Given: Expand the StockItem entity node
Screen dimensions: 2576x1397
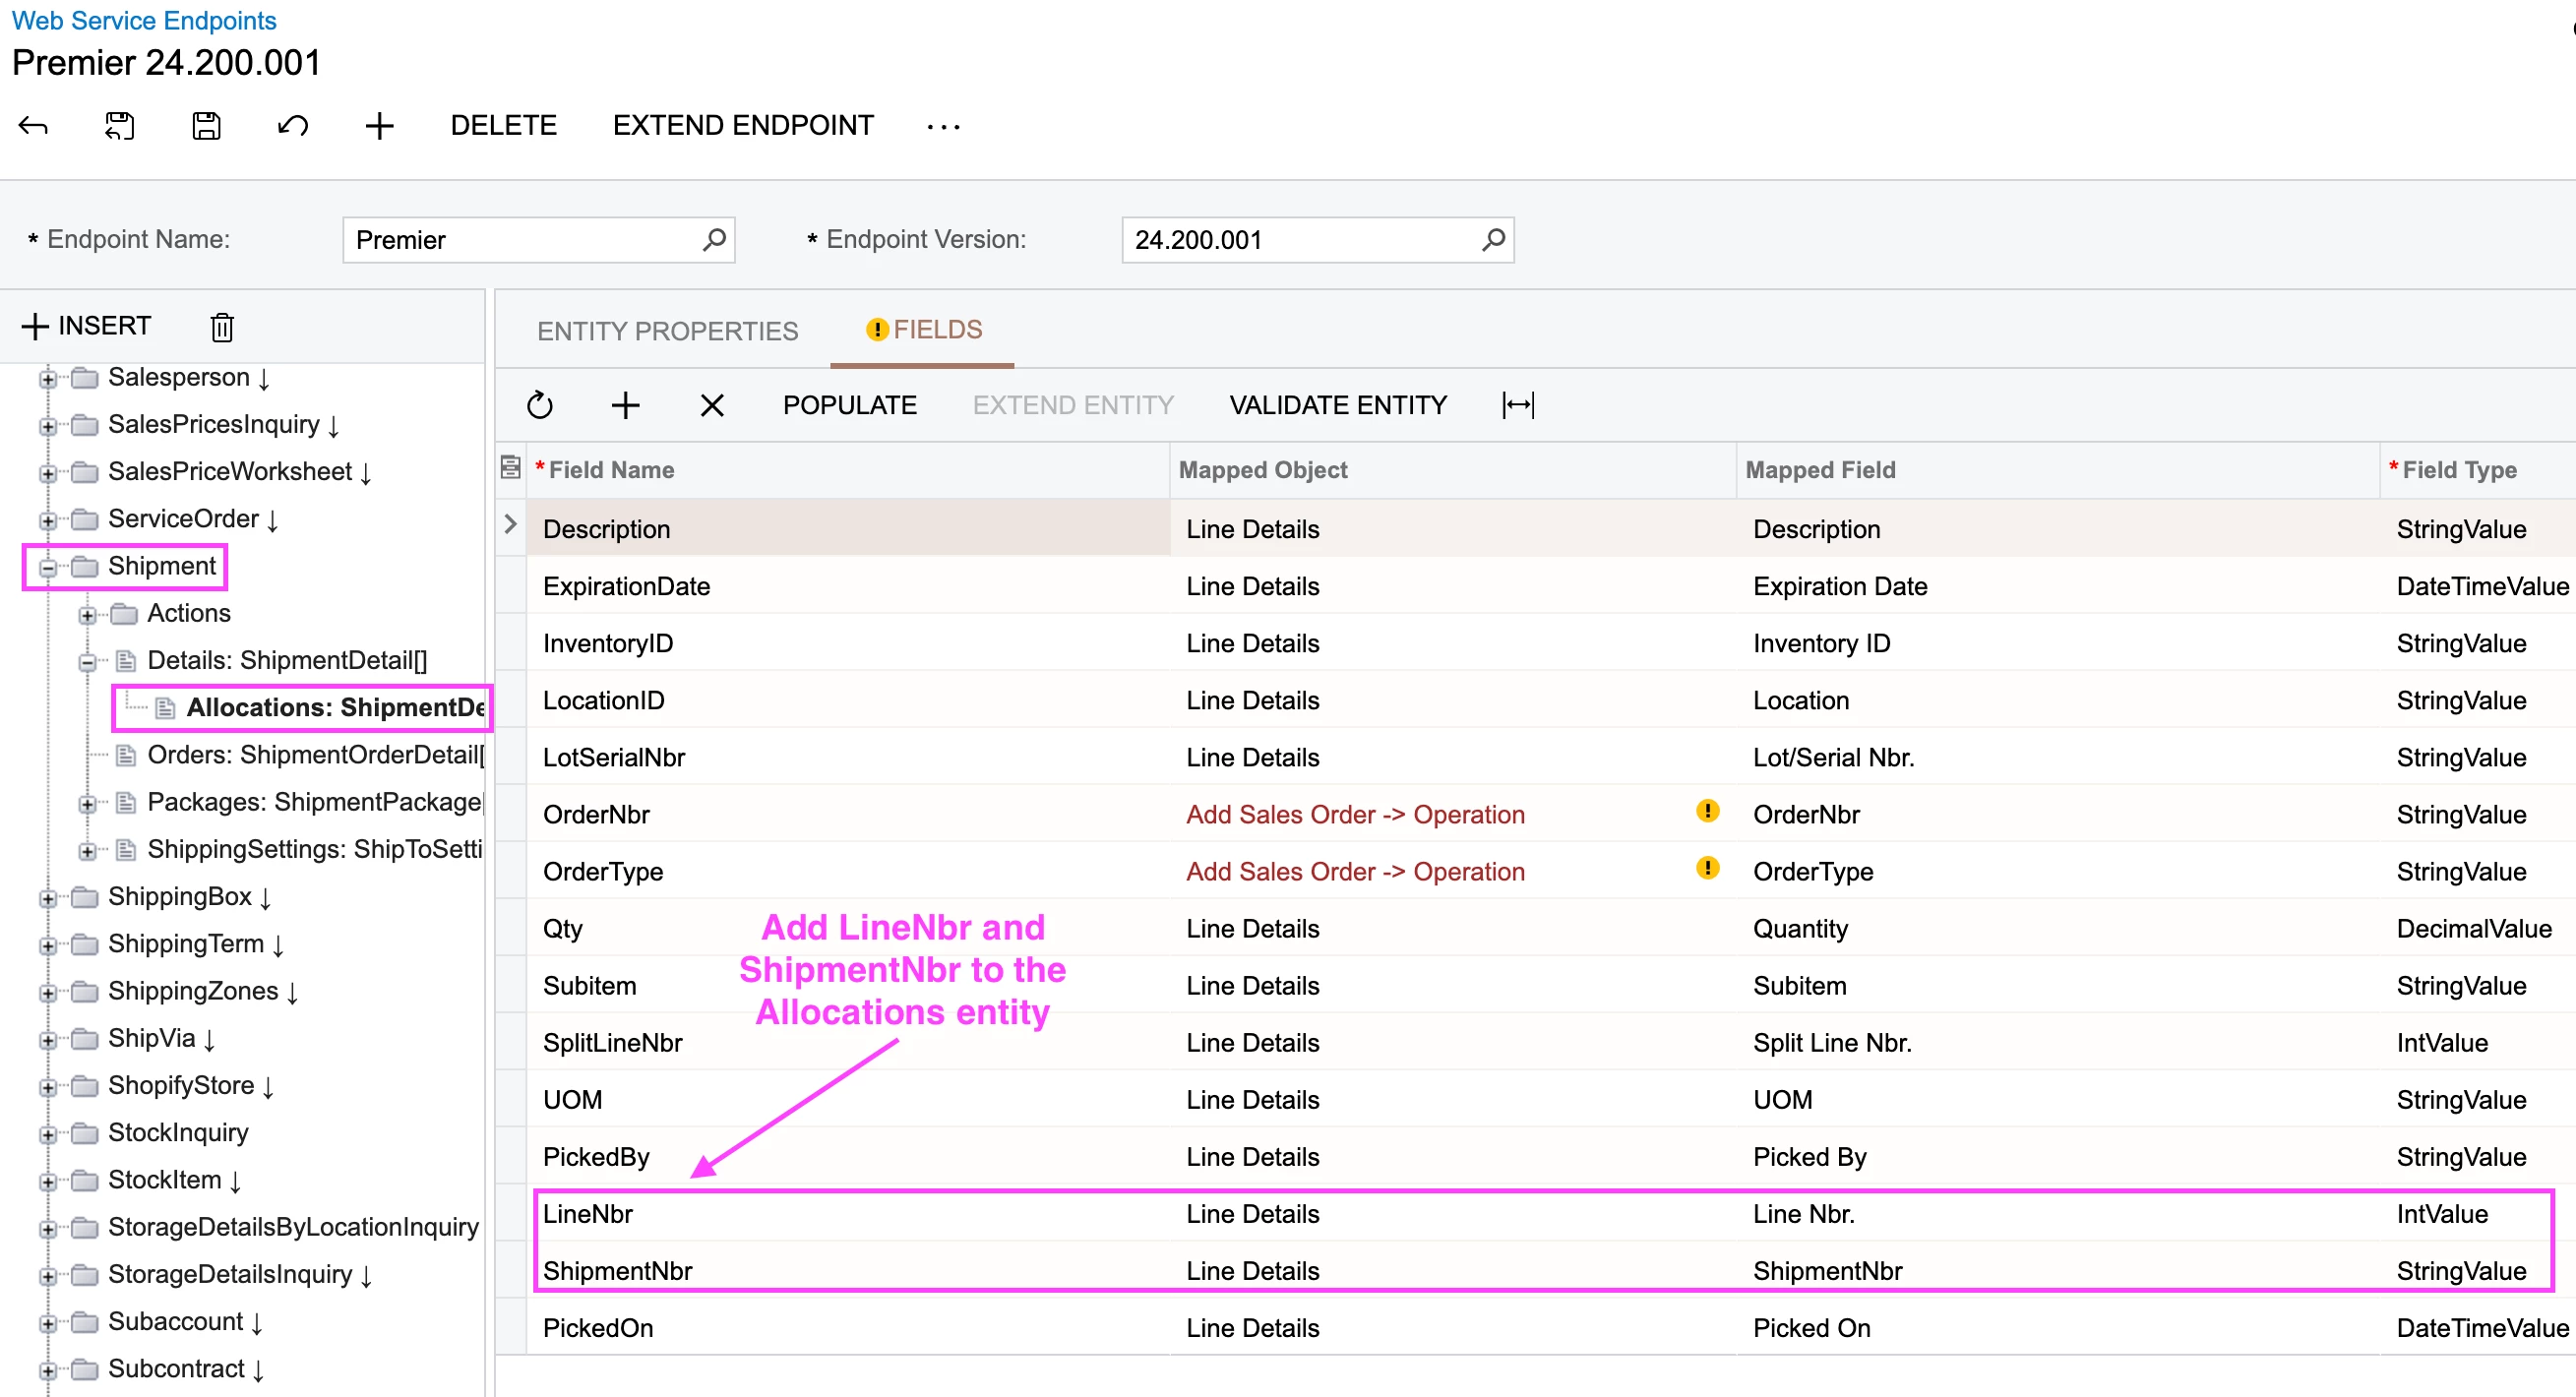Looking at the screenshot, I should click(47, 1182).
